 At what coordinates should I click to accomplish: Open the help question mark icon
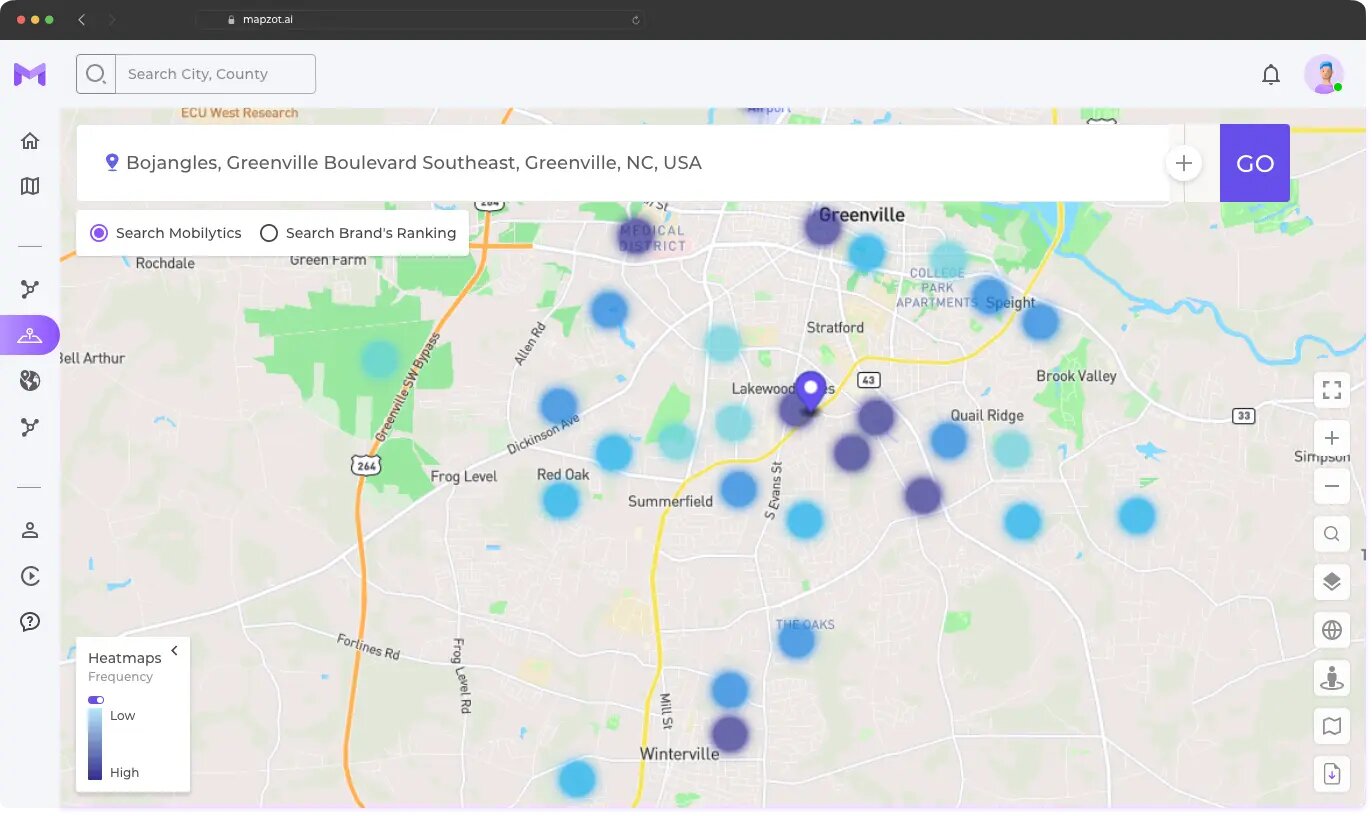click(30, 622)
